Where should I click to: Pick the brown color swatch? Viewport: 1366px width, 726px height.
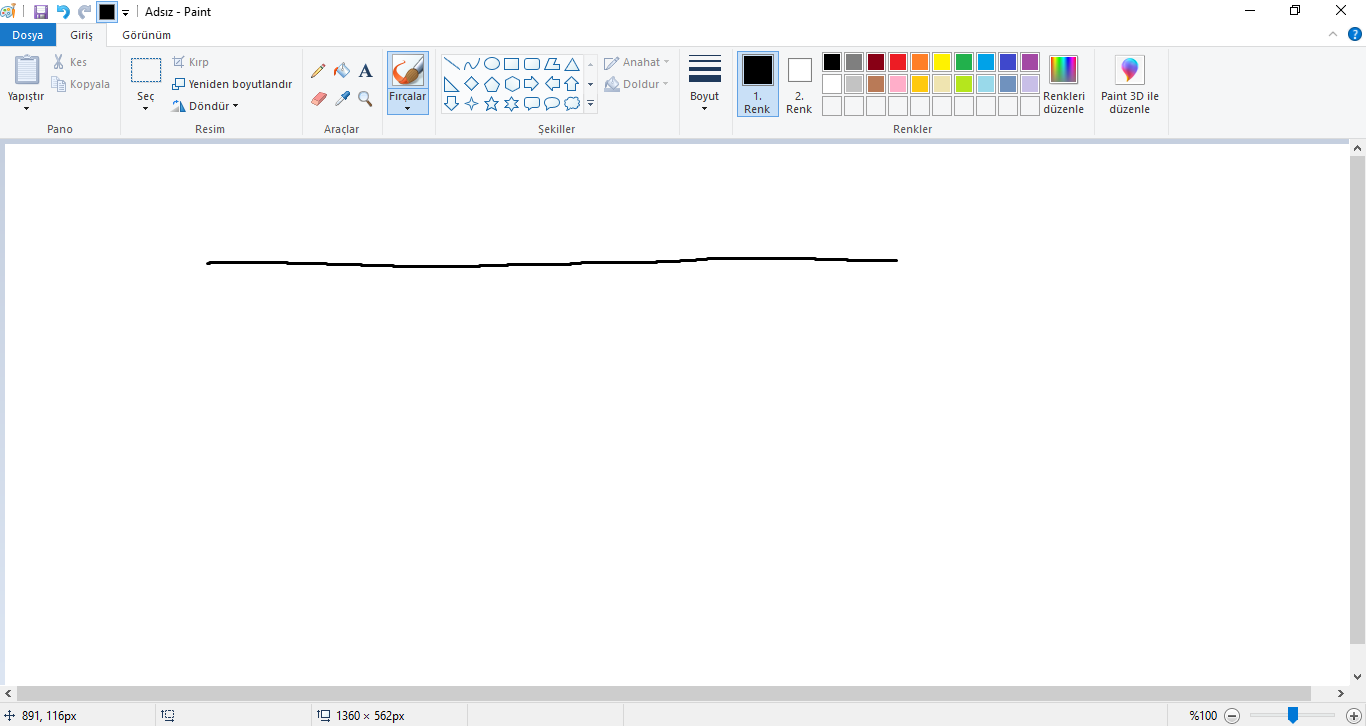tap(876, 84)
